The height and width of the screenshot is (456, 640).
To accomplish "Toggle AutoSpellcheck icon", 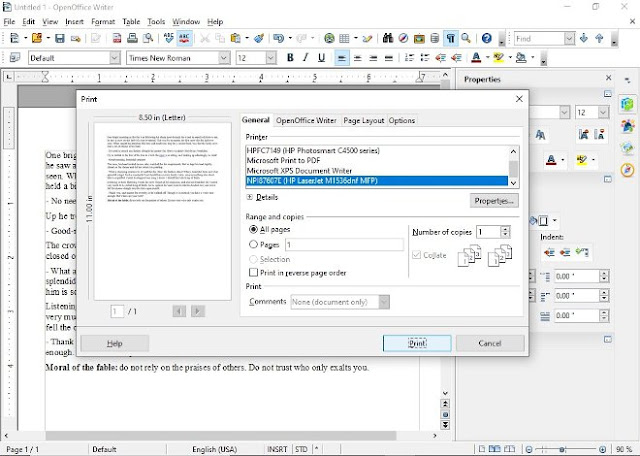I will tap(184, 39).
